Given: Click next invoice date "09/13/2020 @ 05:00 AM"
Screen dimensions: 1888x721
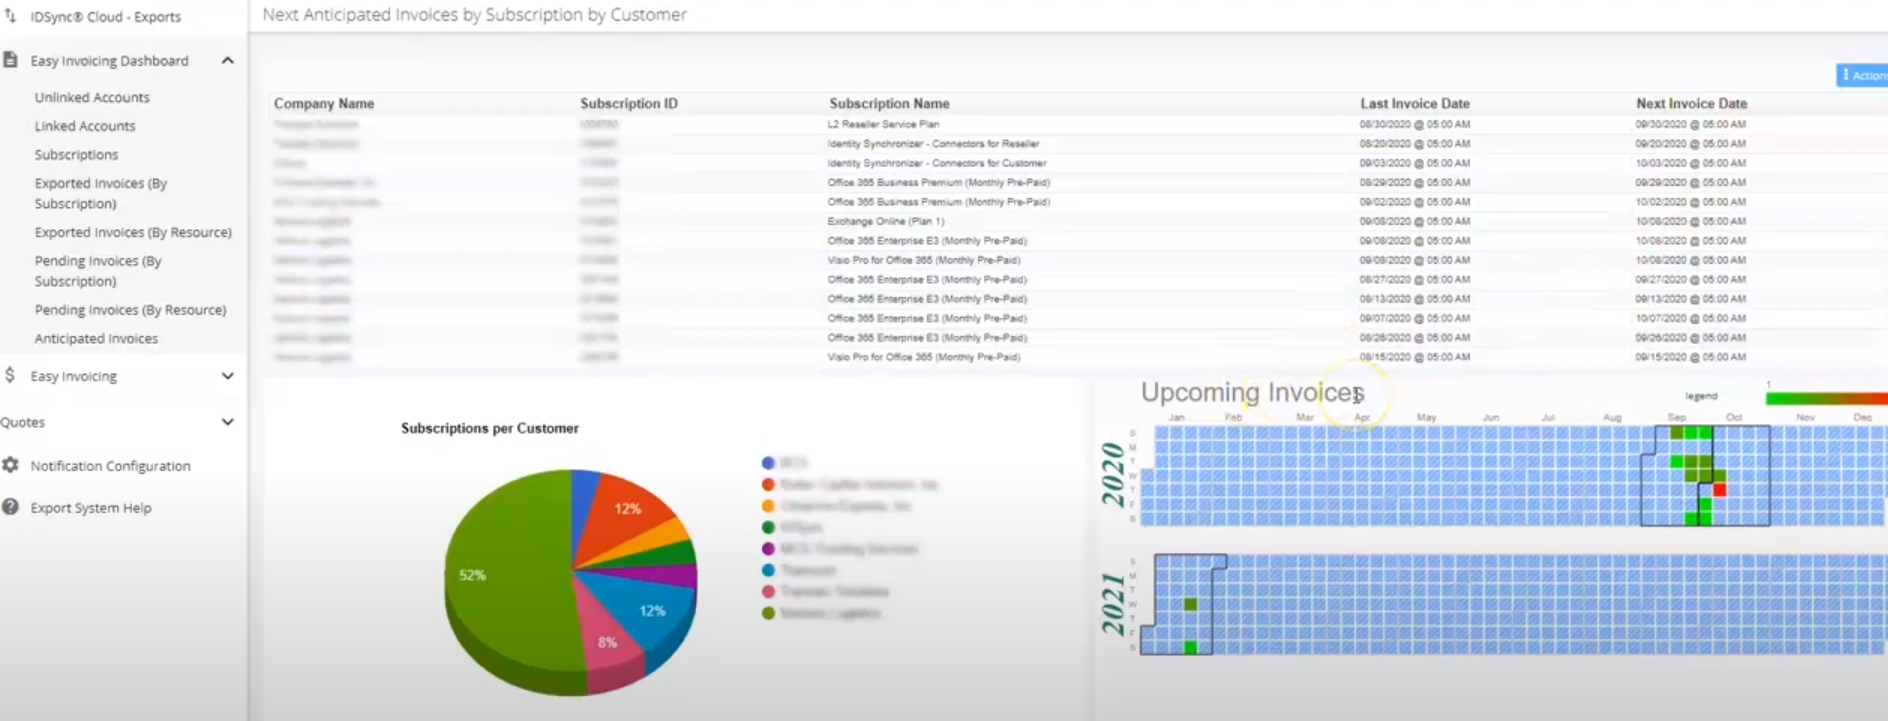Looking at the screenshot, I should click(x=1691, y=299).
